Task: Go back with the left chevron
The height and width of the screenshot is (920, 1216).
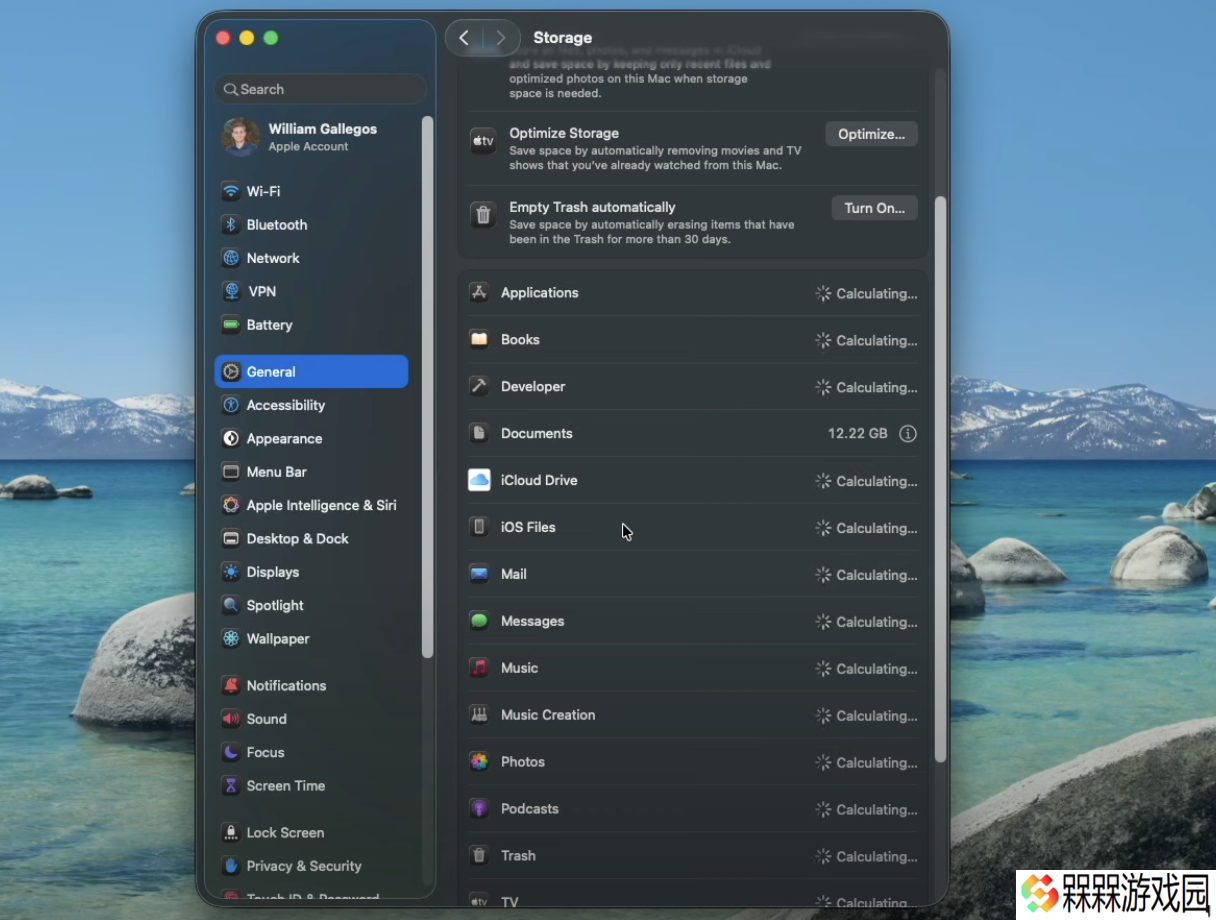Action: tap(464, 38)
